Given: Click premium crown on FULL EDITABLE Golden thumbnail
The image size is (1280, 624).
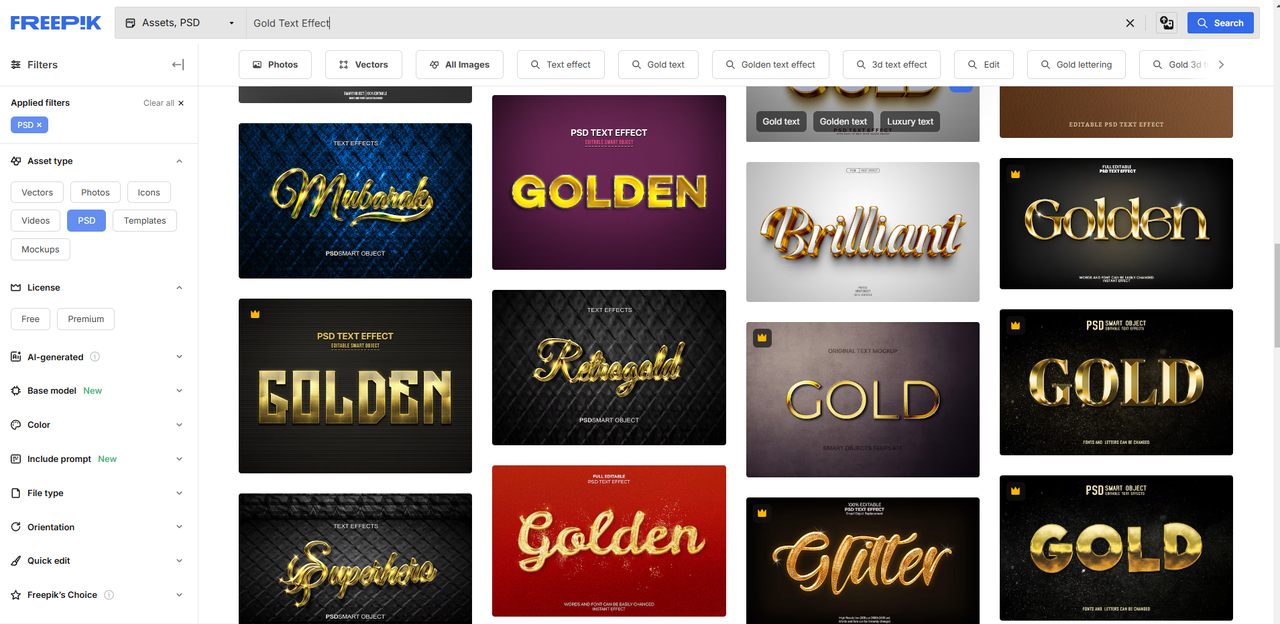Looking at the screenshot, I should (x=1016, y=174).
